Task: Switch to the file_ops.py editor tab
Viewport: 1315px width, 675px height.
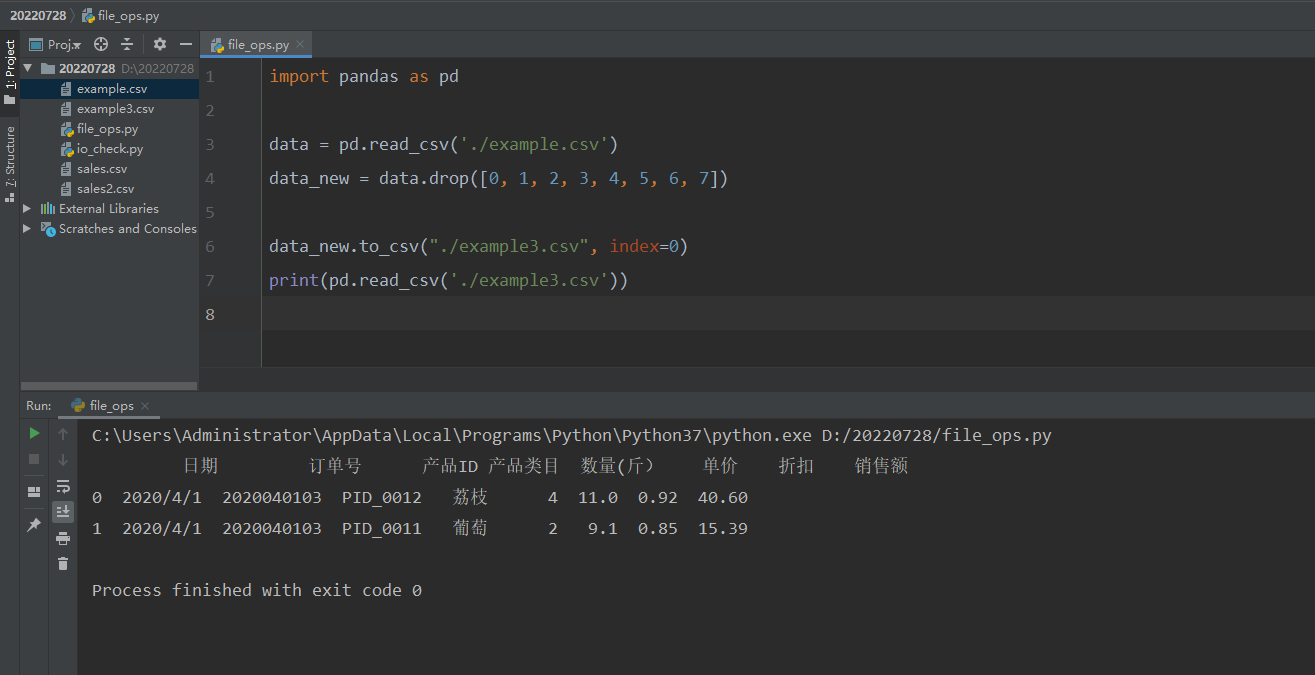Action: click(x=257, y=44)
